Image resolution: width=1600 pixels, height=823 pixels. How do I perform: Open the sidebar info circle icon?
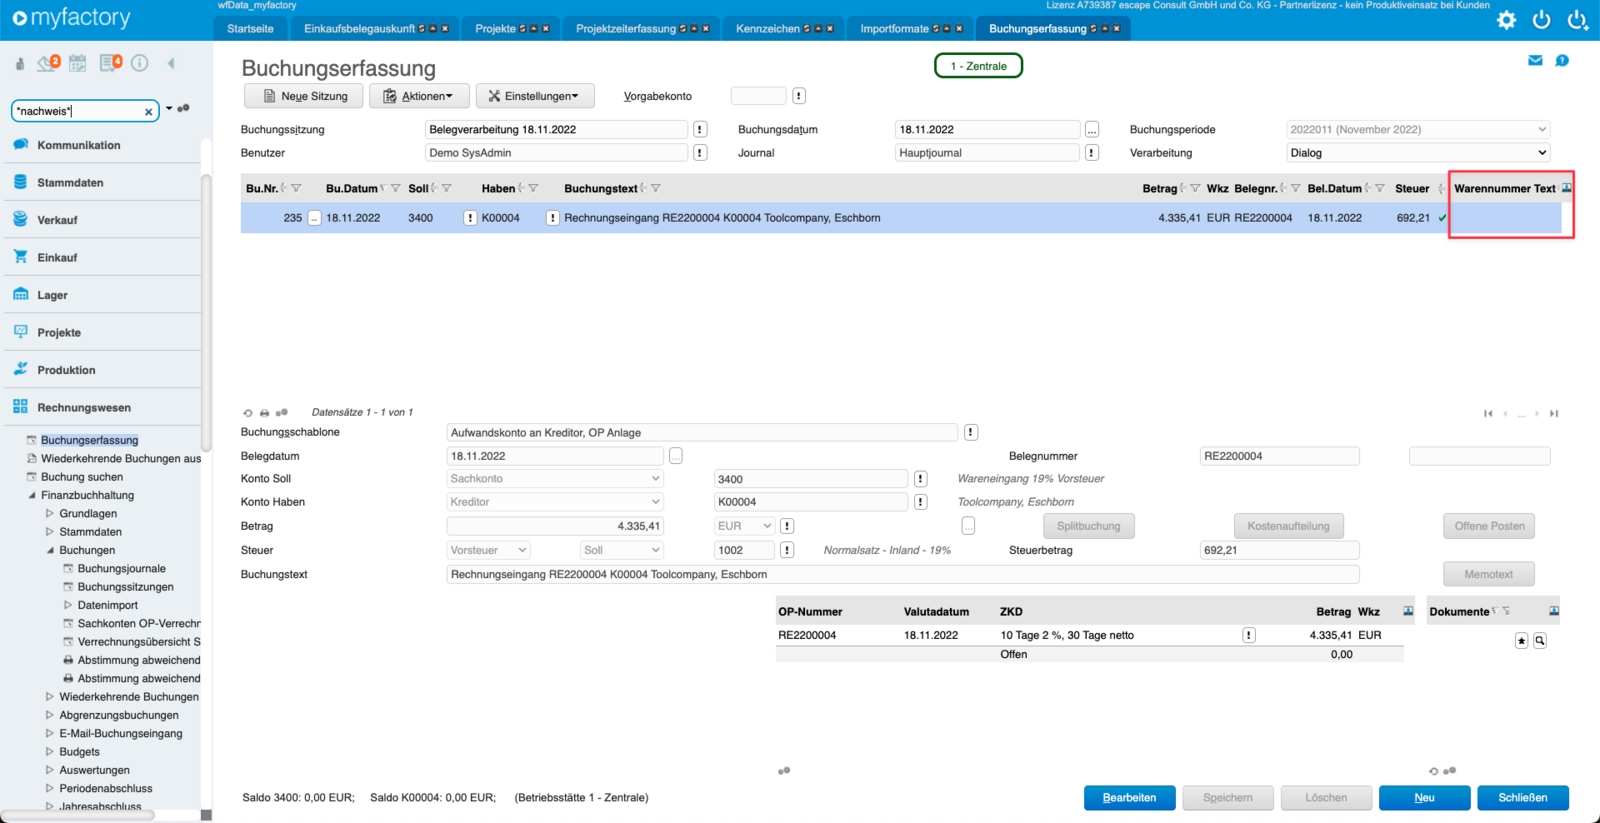point(140,63)
